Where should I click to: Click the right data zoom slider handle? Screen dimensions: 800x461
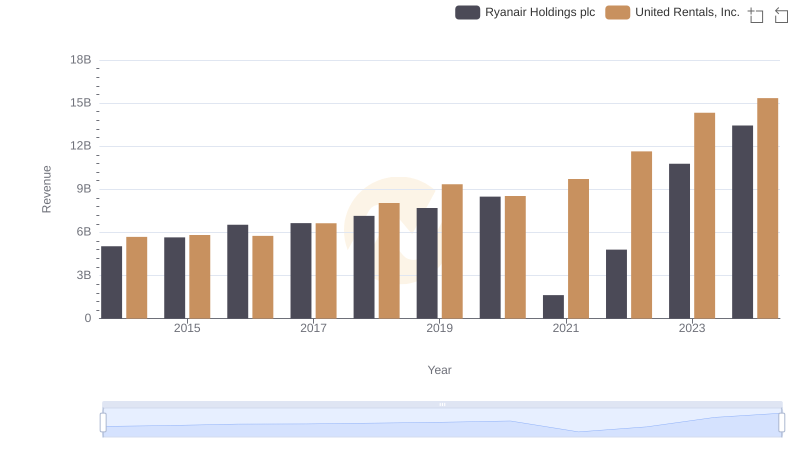(781, 422)
